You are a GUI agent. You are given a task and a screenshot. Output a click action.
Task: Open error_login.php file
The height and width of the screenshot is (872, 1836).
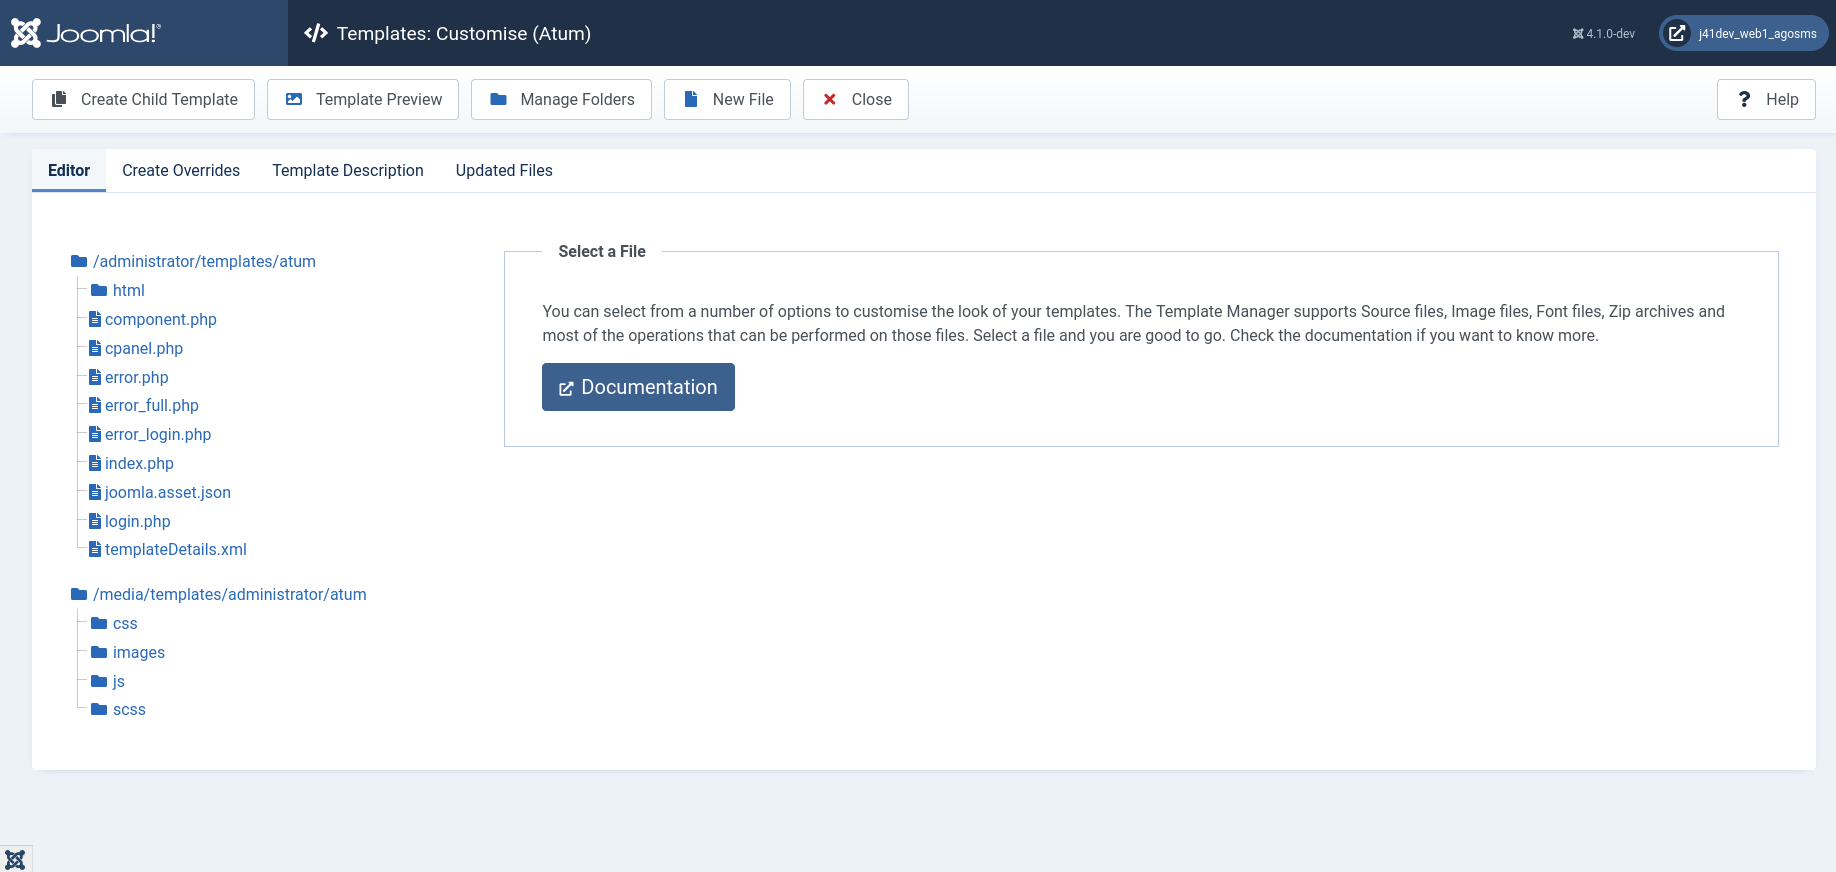pos(158,434)
